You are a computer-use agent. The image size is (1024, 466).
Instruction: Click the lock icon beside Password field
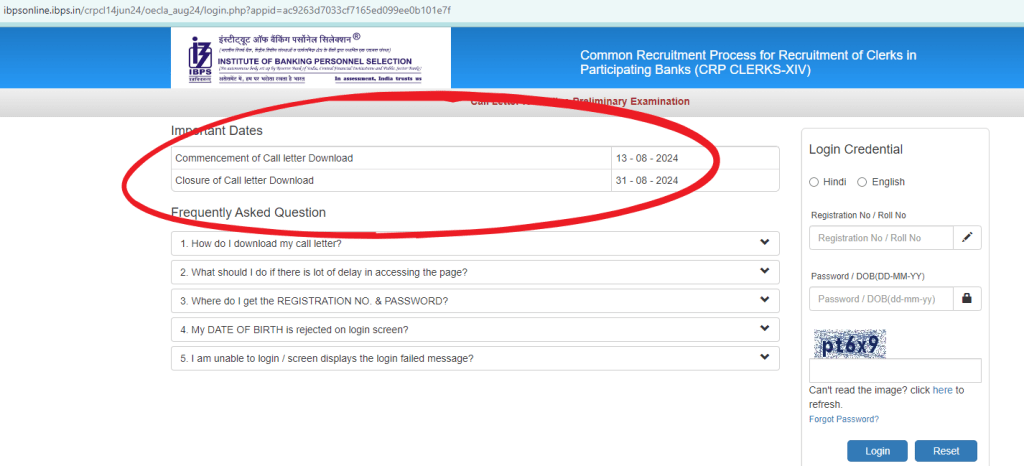[967, 298]
